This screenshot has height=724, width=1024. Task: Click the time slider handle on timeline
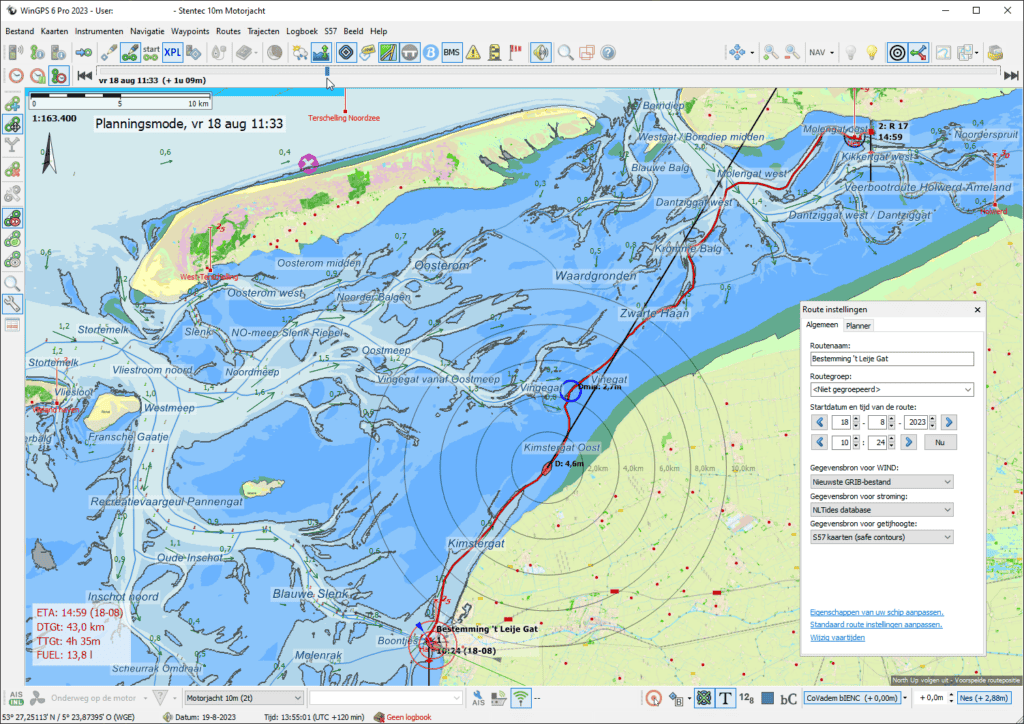tap(327, 71)
